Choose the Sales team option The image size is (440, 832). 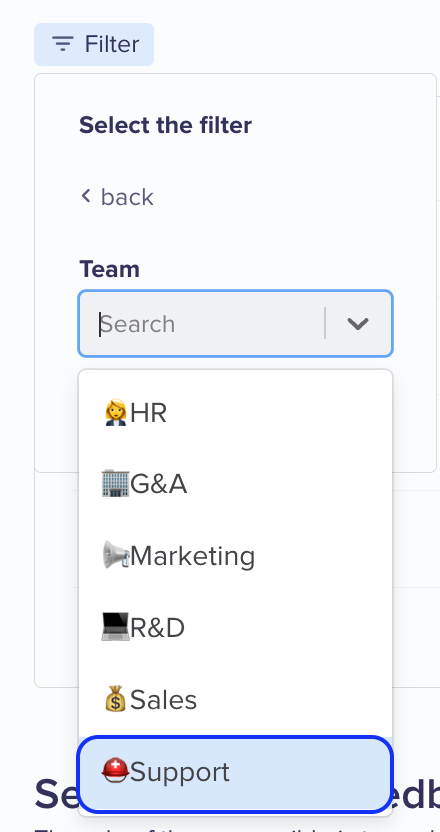tap(235, 699)
